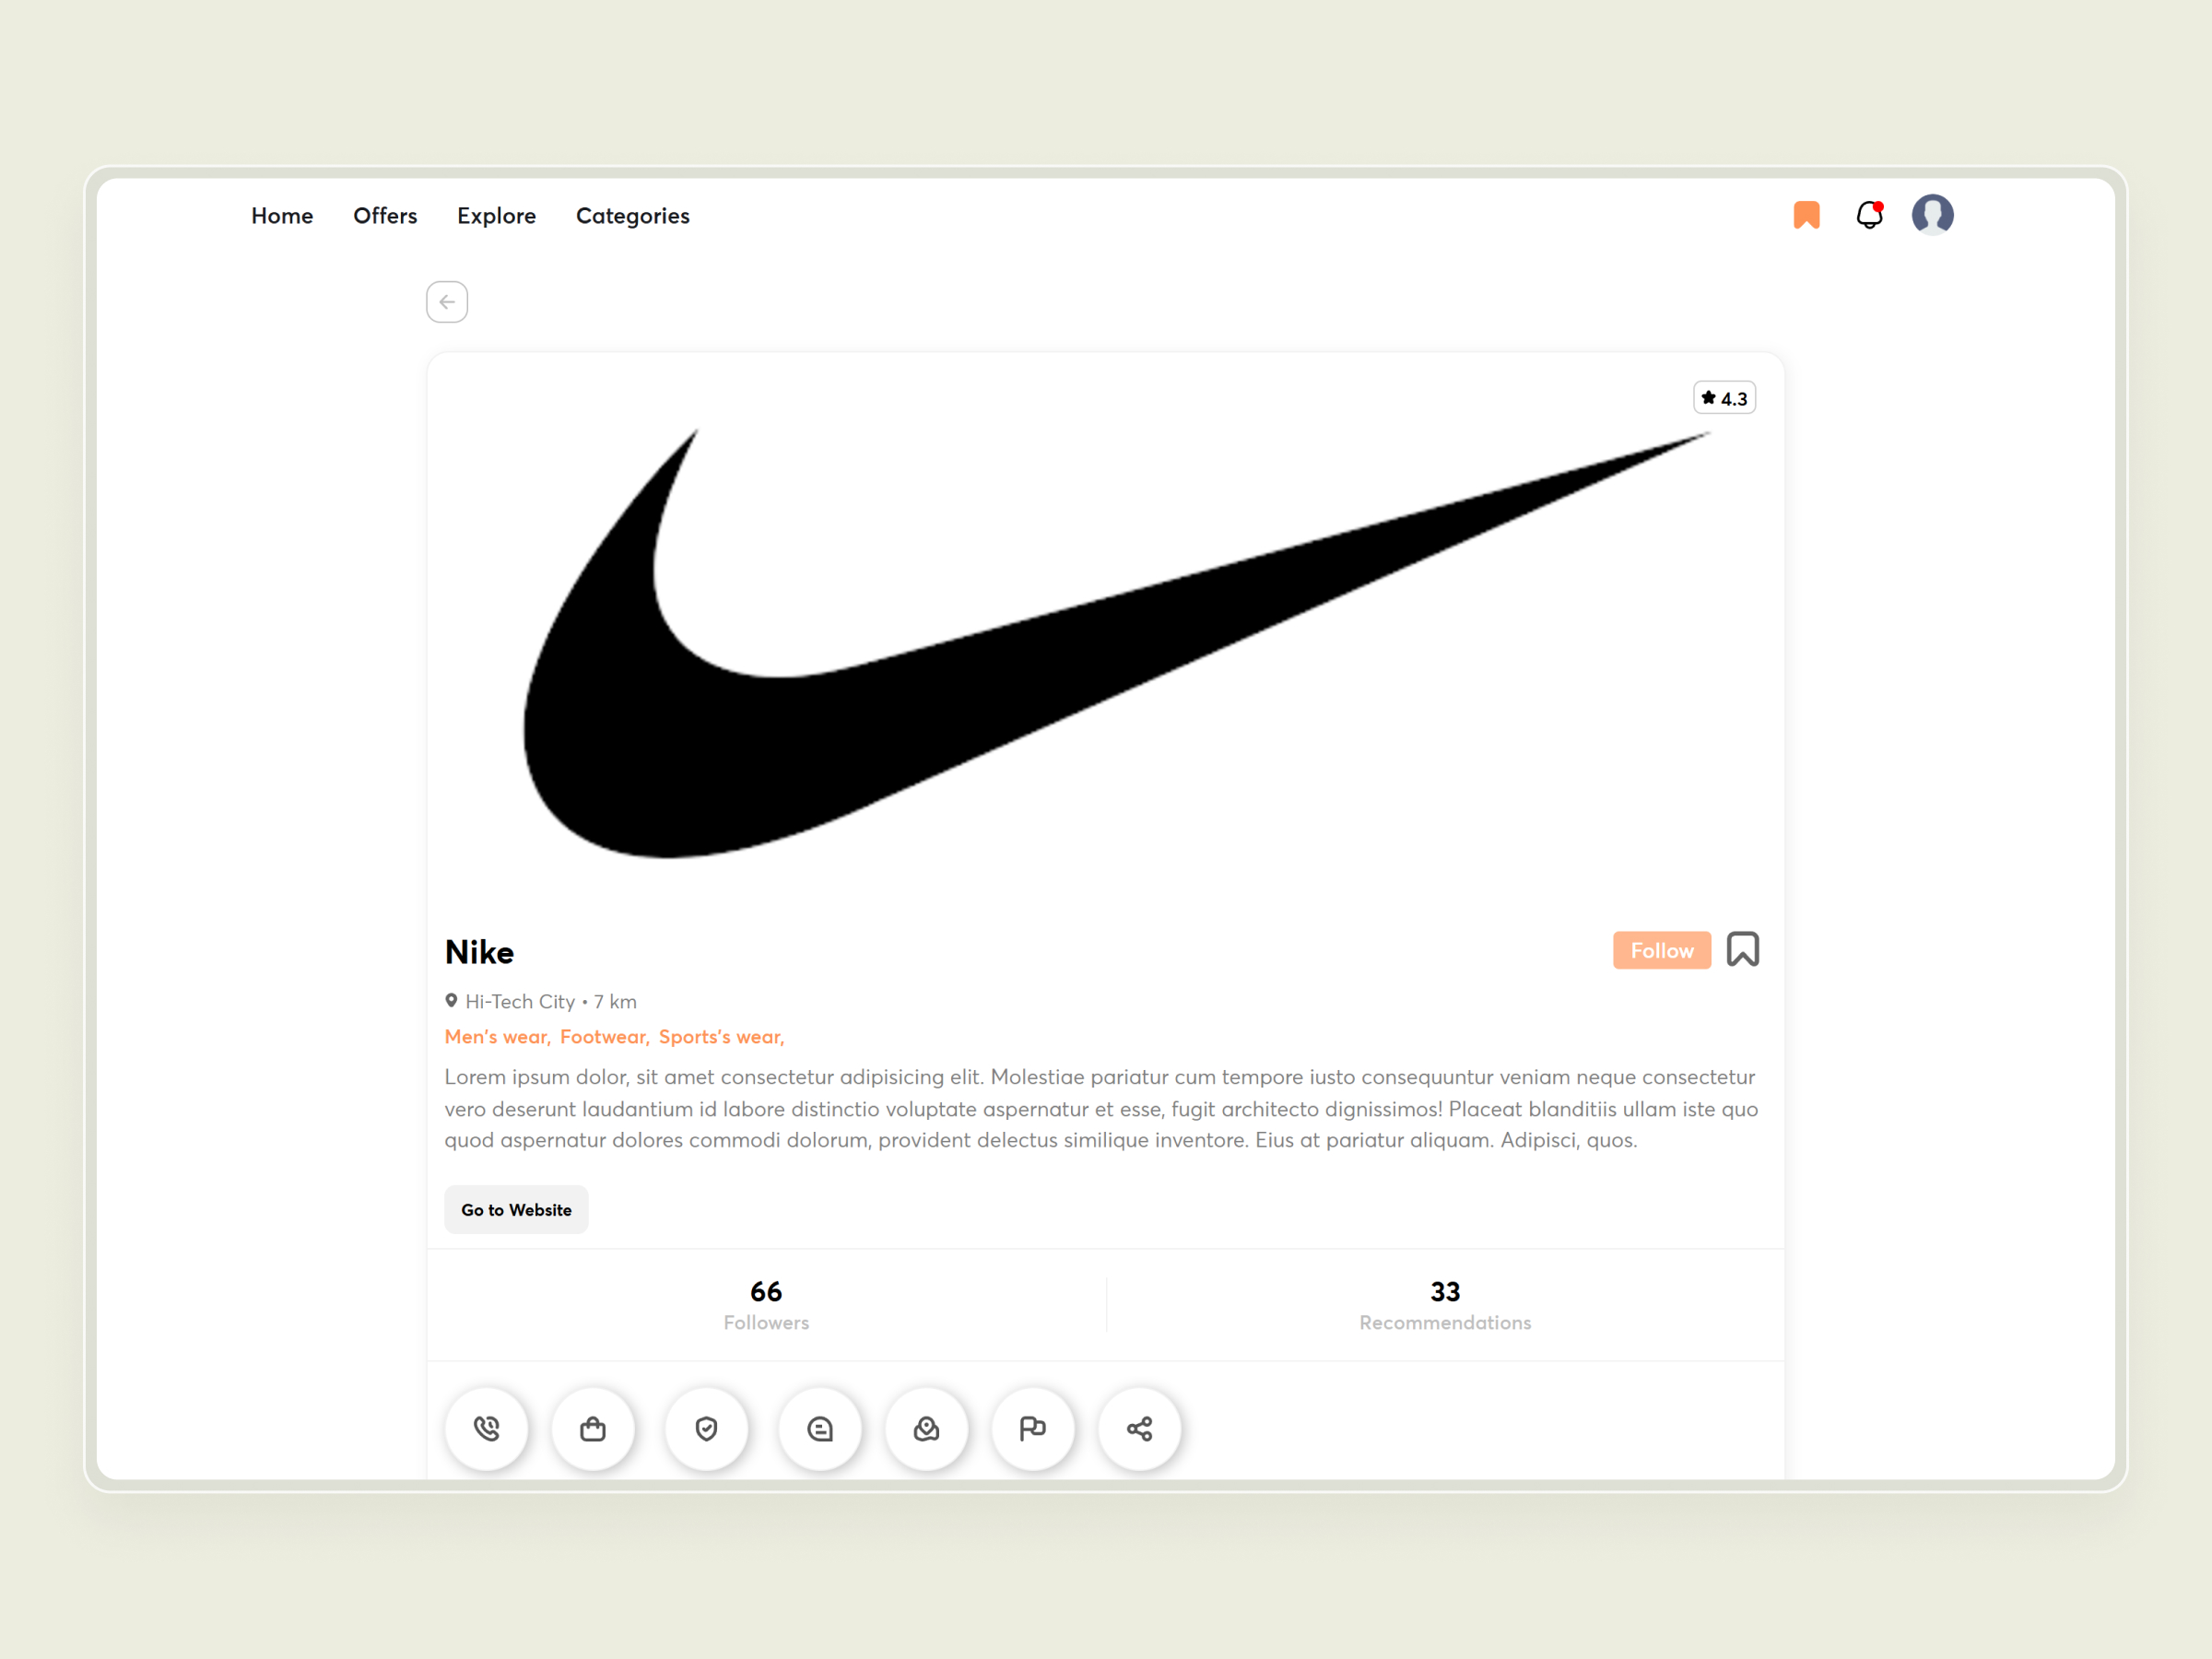2212x1659 pixels.
Task: Toggle the bookmark next to Follow button
Action: (1743, 949)
